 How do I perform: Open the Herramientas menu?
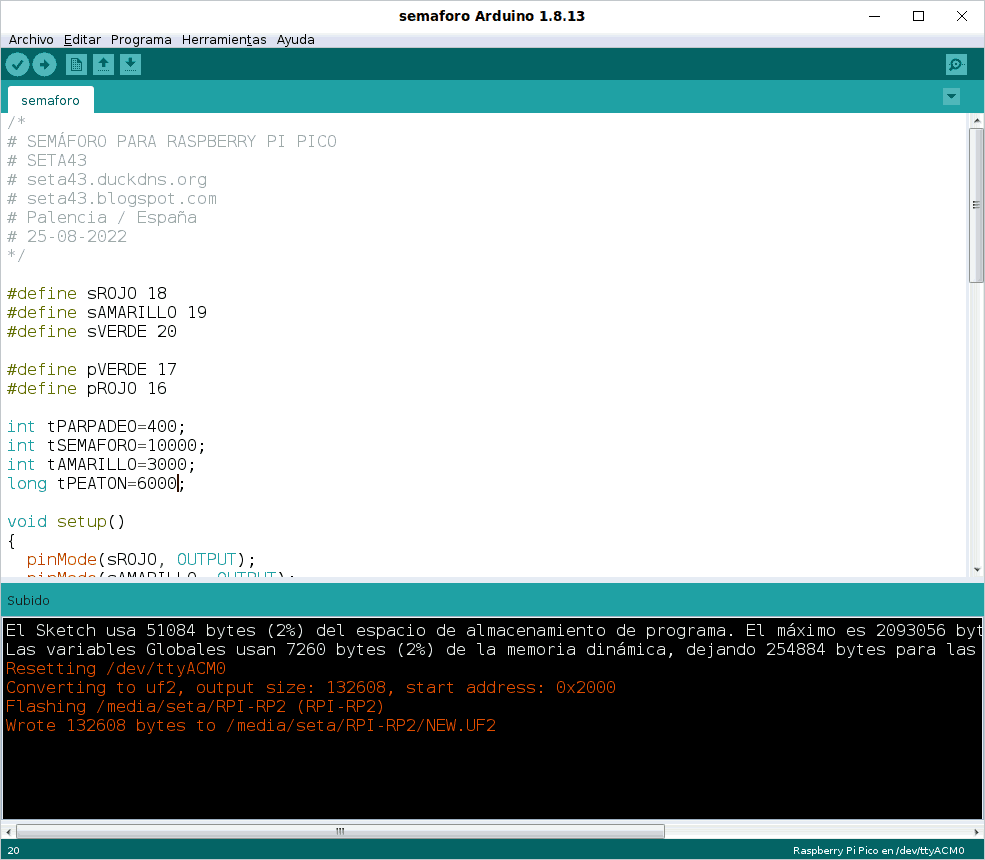coord(224,40)
